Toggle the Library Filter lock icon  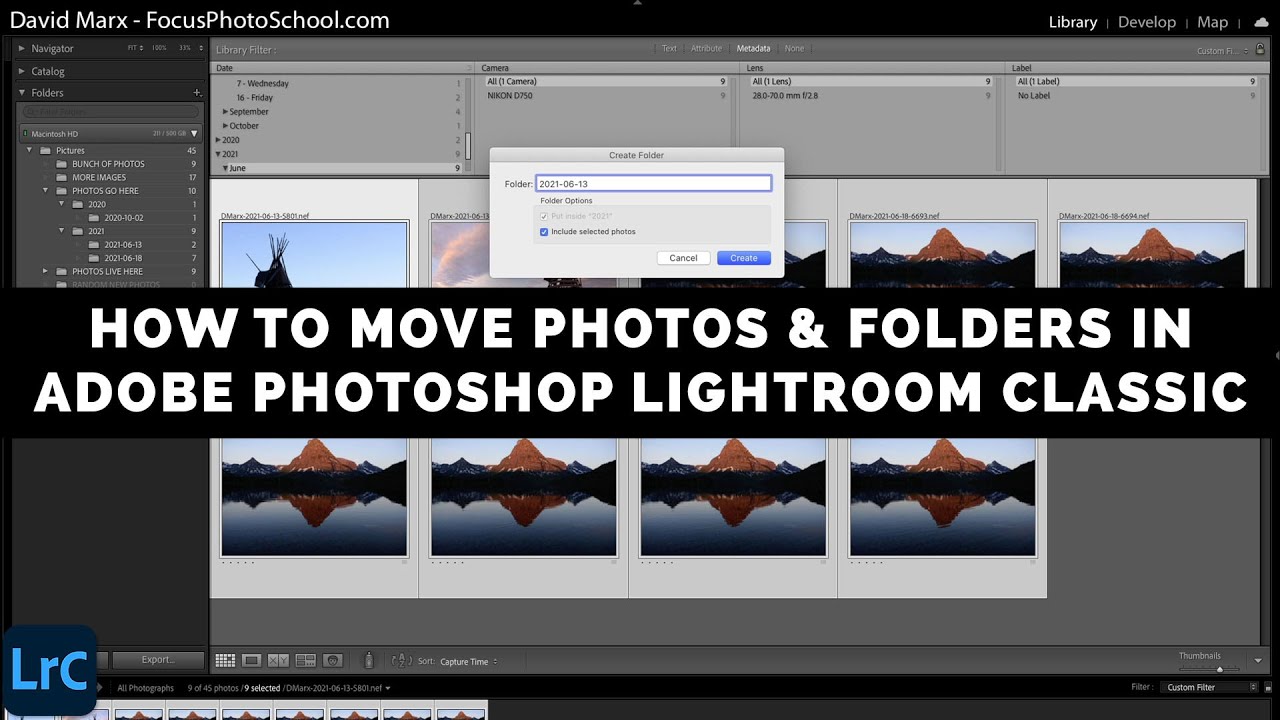(1262, 49)
